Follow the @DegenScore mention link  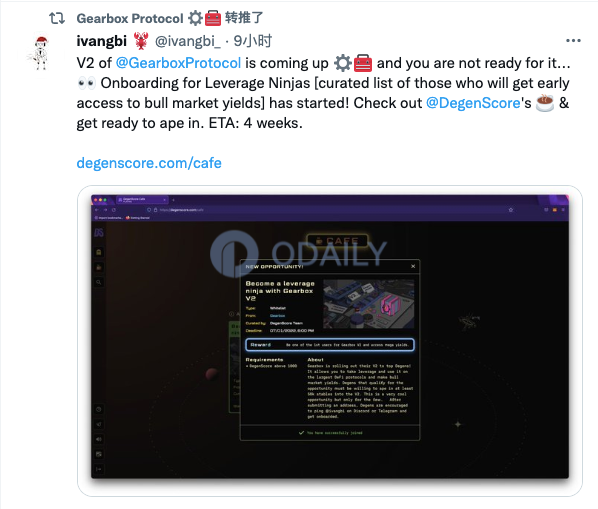point(473,103)
